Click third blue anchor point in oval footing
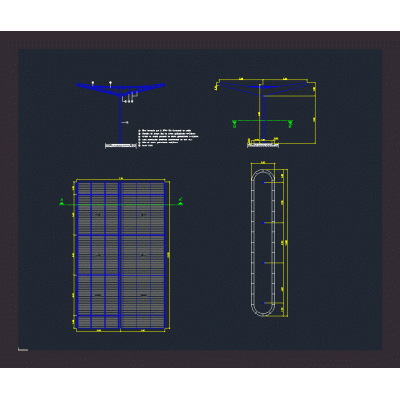The height and width of the screenshot is (400, 400). coord(264,263)
